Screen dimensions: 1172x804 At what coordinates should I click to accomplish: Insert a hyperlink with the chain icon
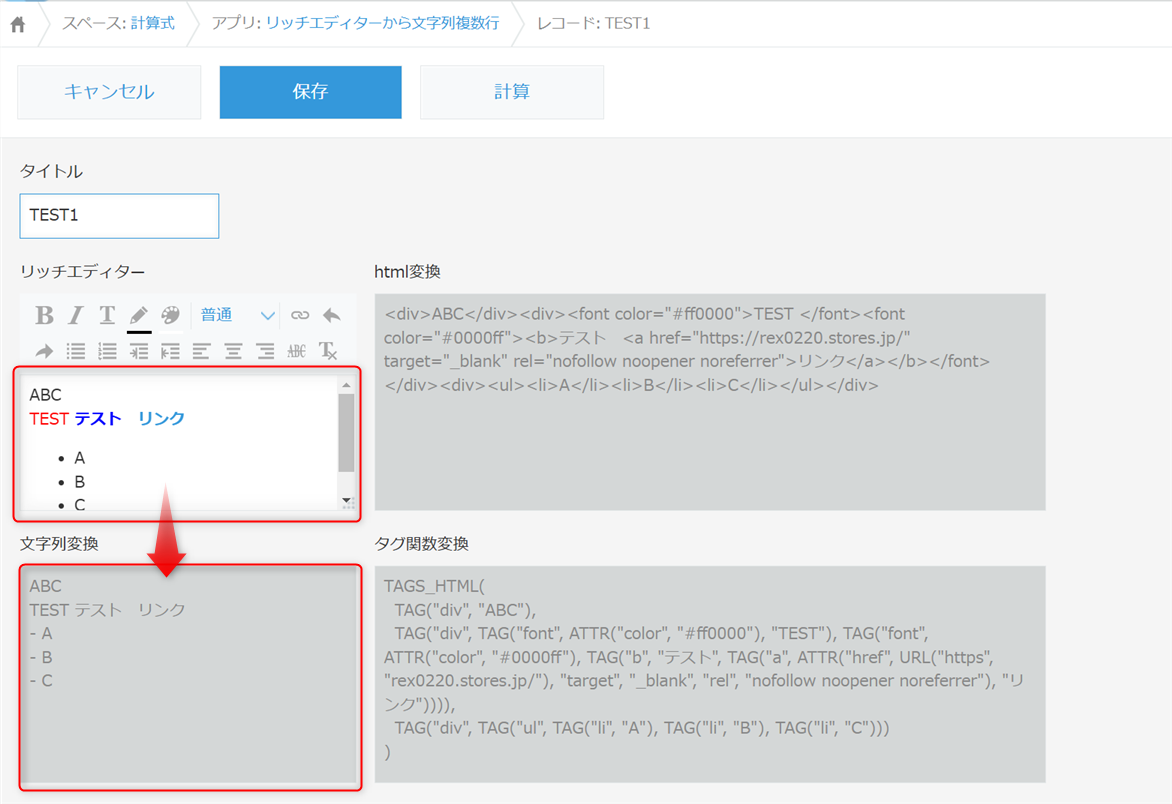(x=300, y=315)
